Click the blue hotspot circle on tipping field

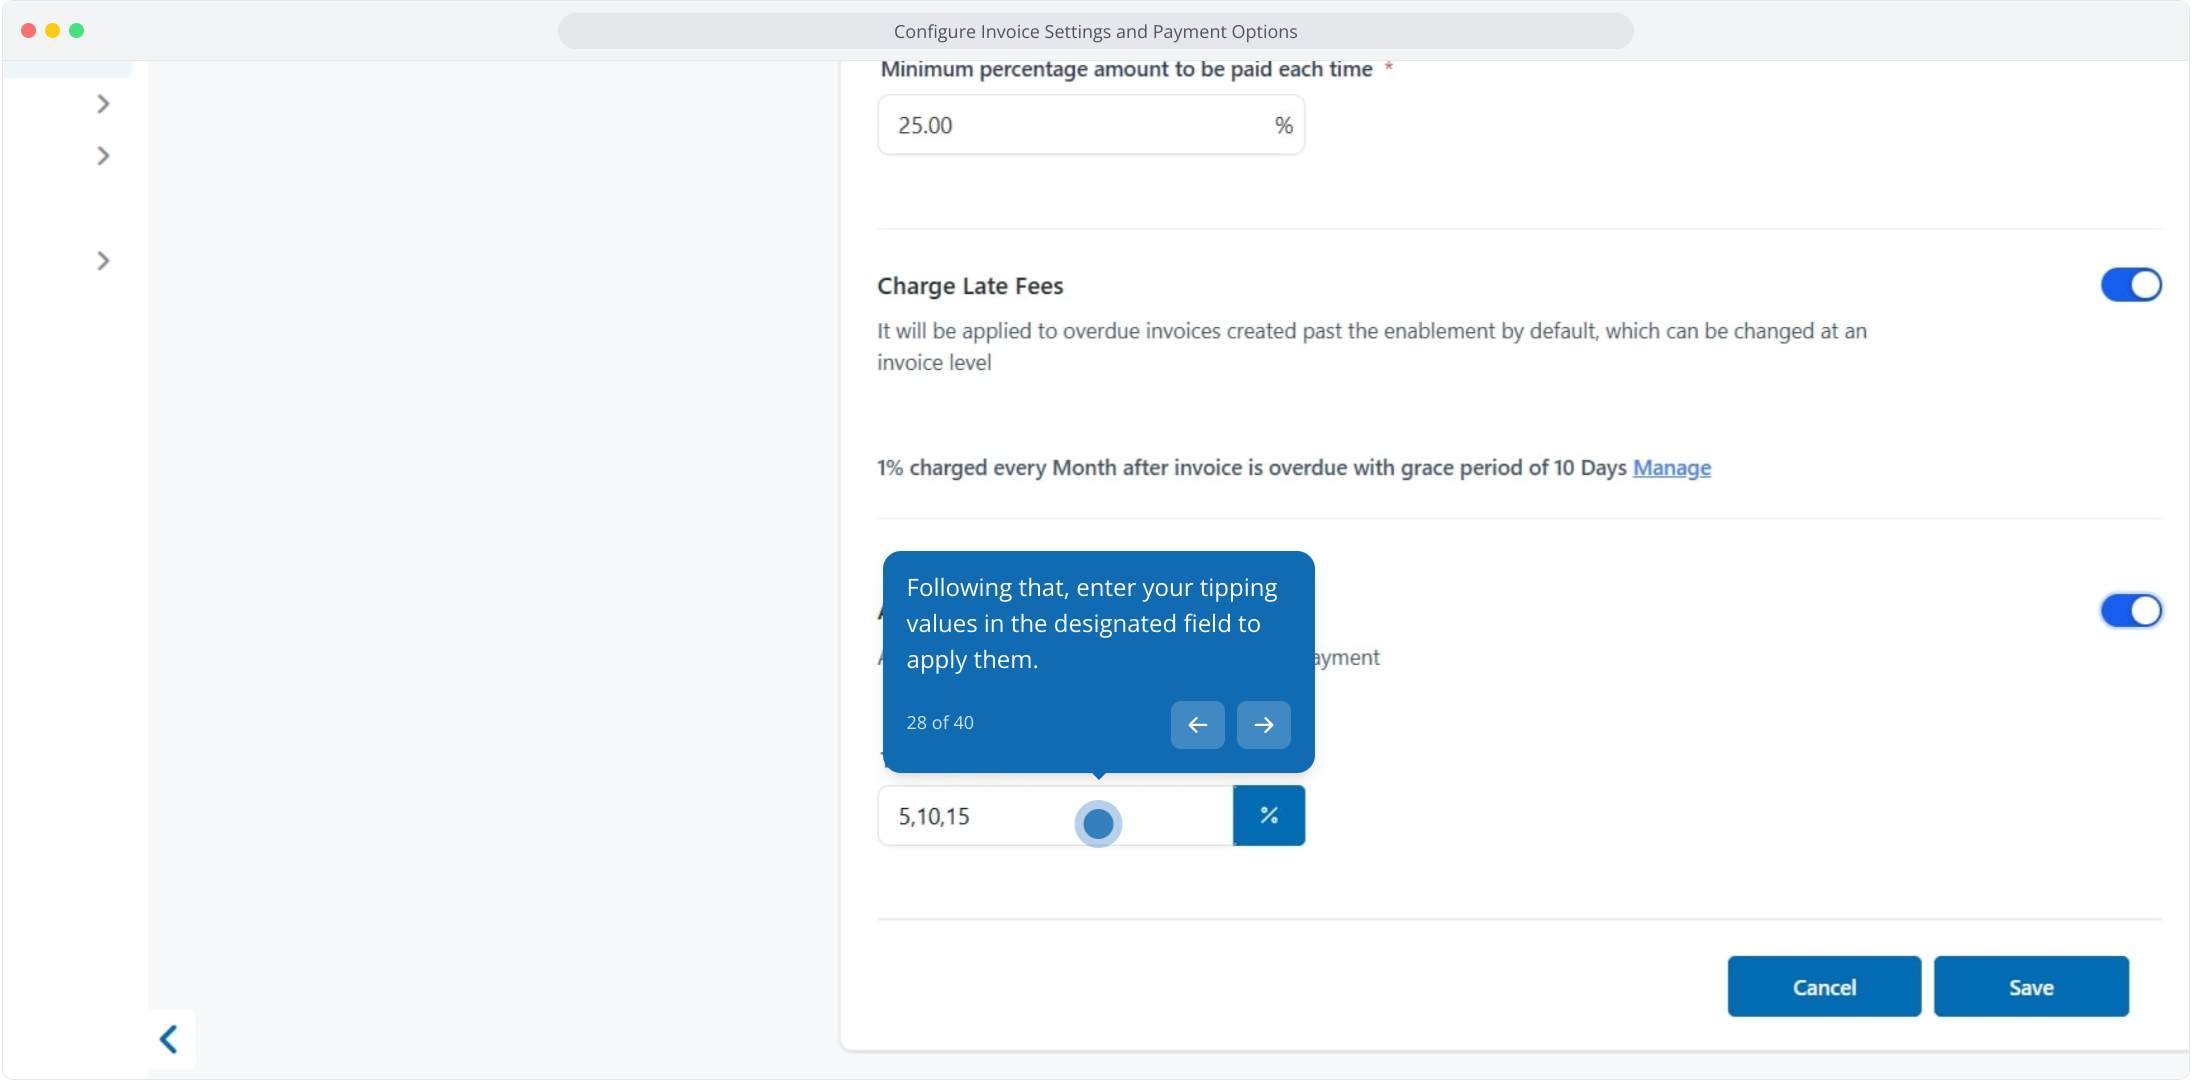tap(1098, 824)
